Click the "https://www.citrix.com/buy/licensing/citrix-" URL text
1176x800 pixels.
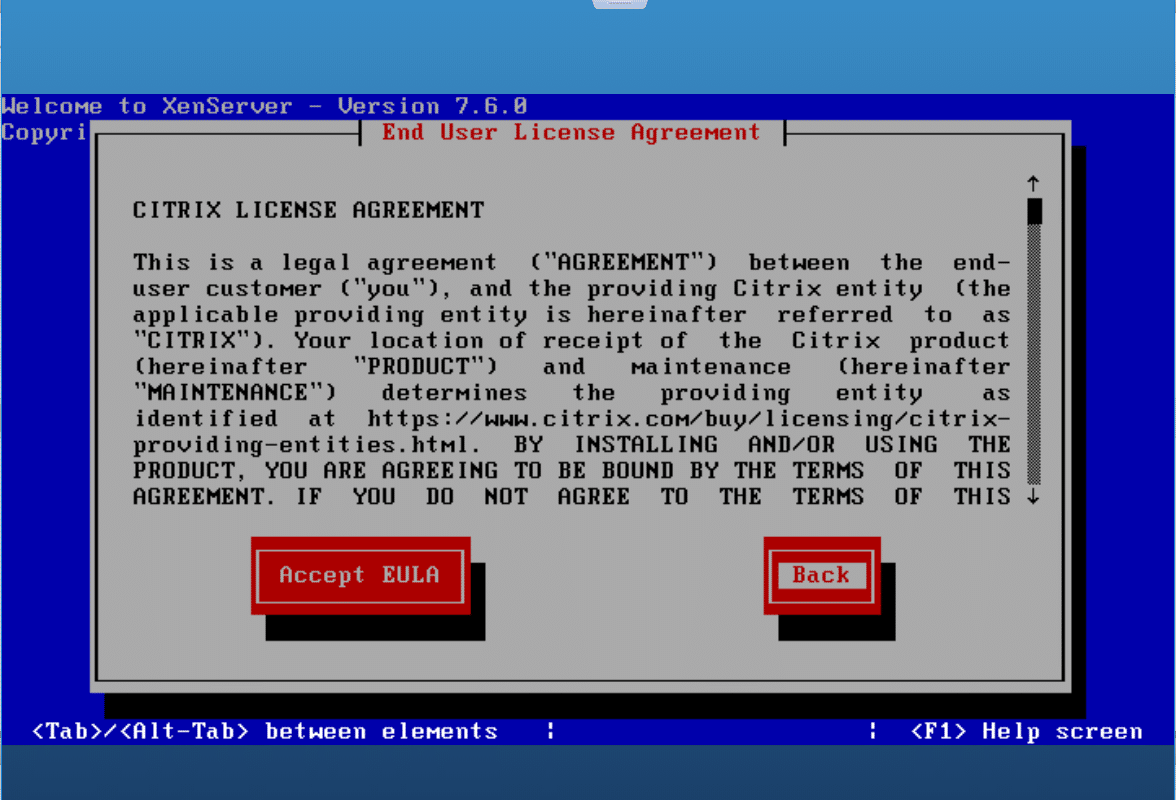[688, 418]
